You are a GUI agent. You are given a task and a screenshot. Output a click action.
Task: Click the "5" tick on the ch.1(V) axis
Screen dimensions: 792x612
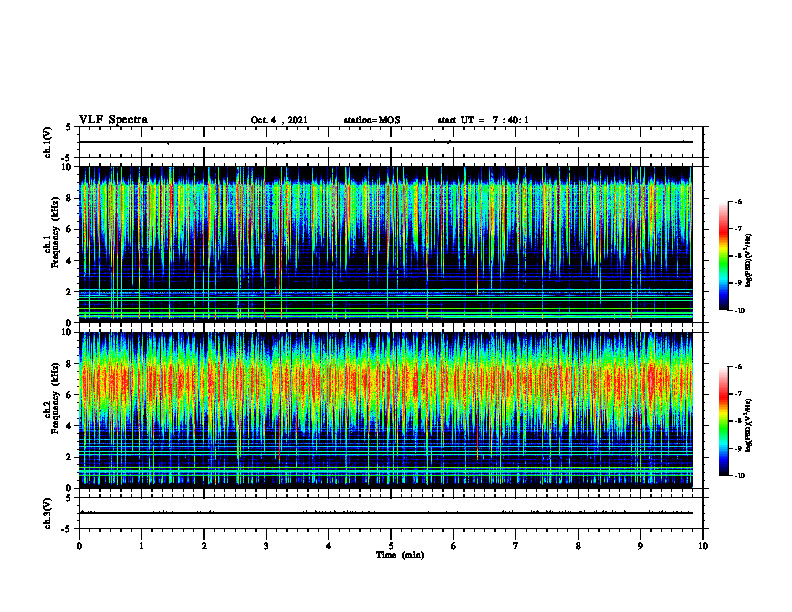coord(69,128)
